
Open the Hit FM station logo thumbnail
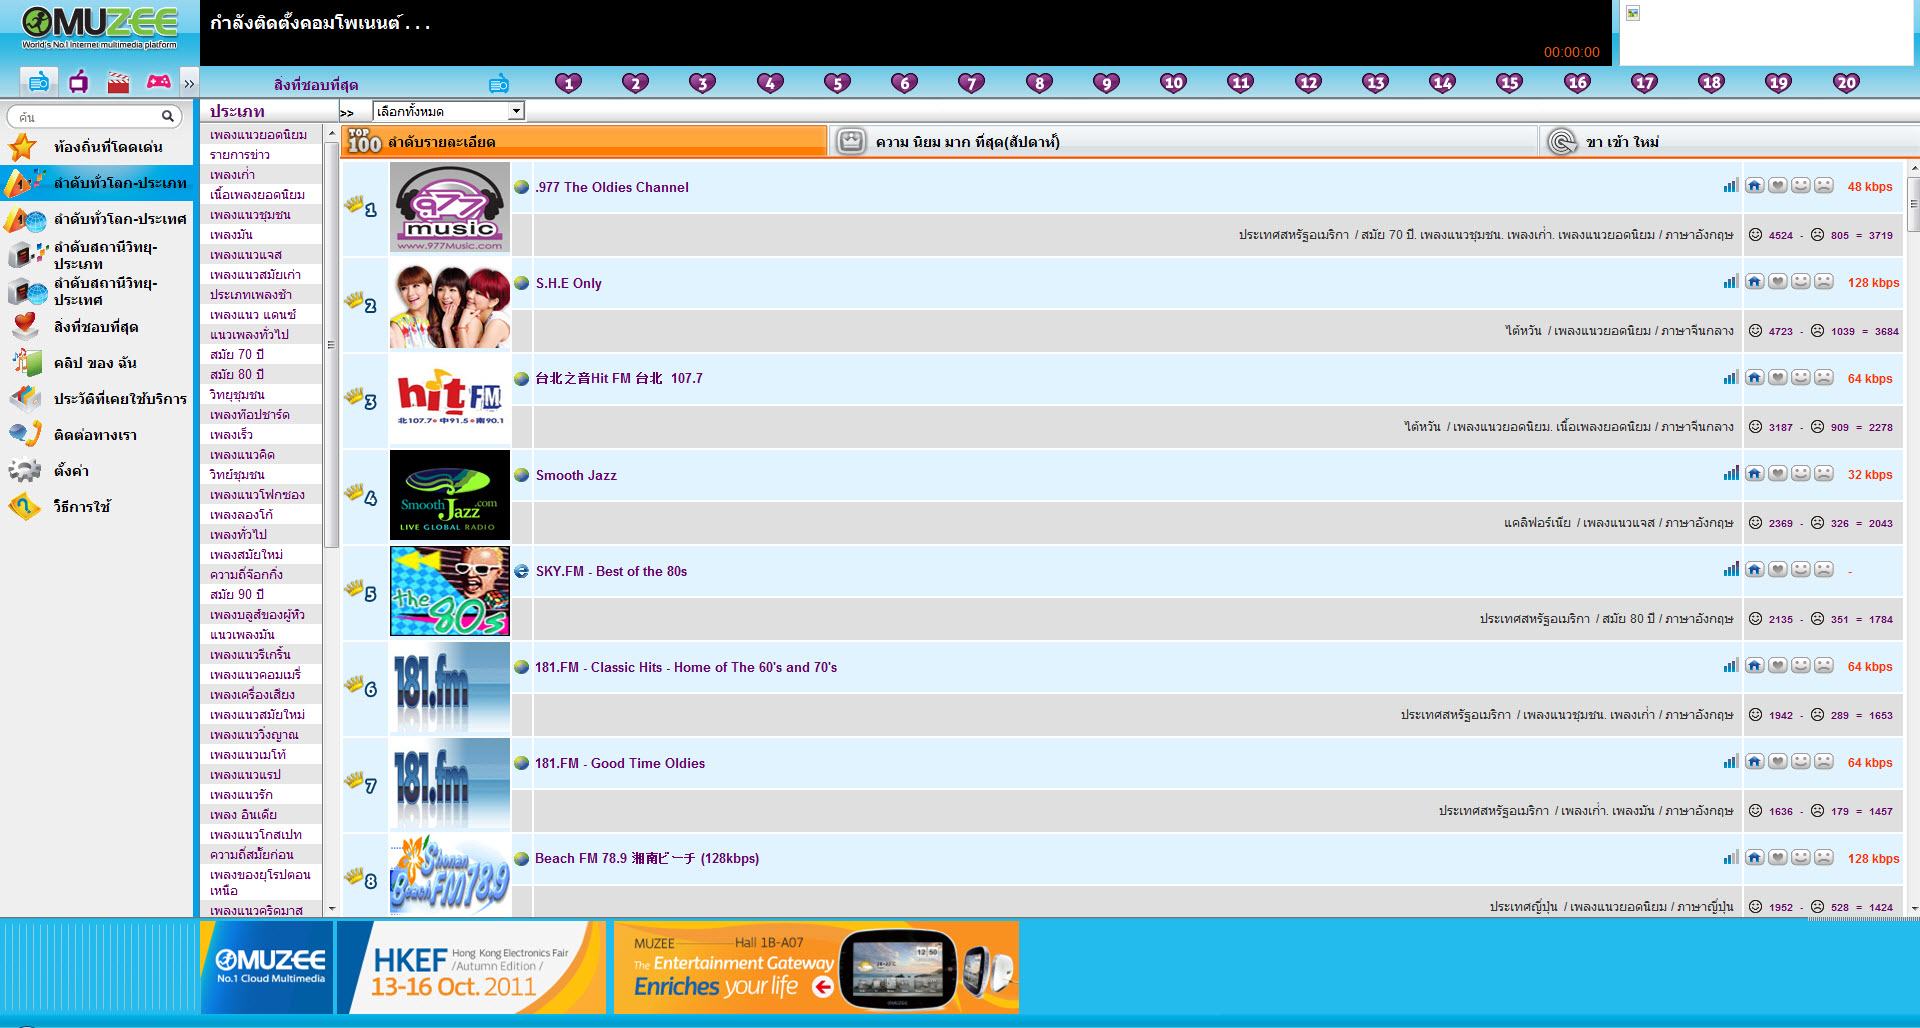point(450,398)
